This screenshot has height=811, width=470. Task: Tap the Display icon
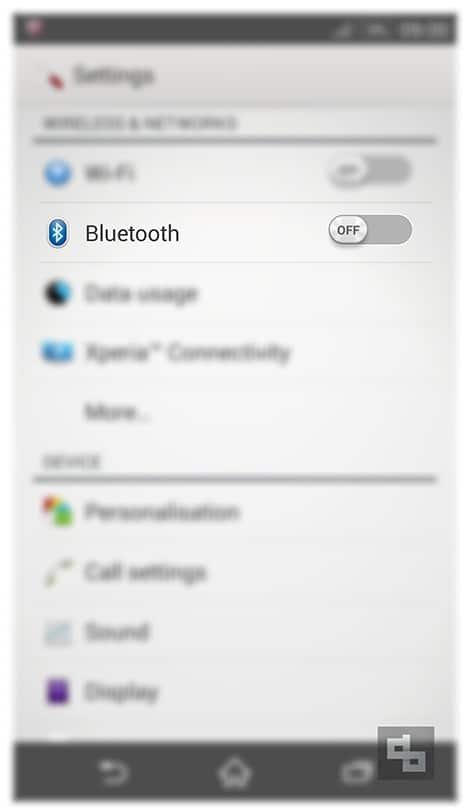[x=57, y=692]
